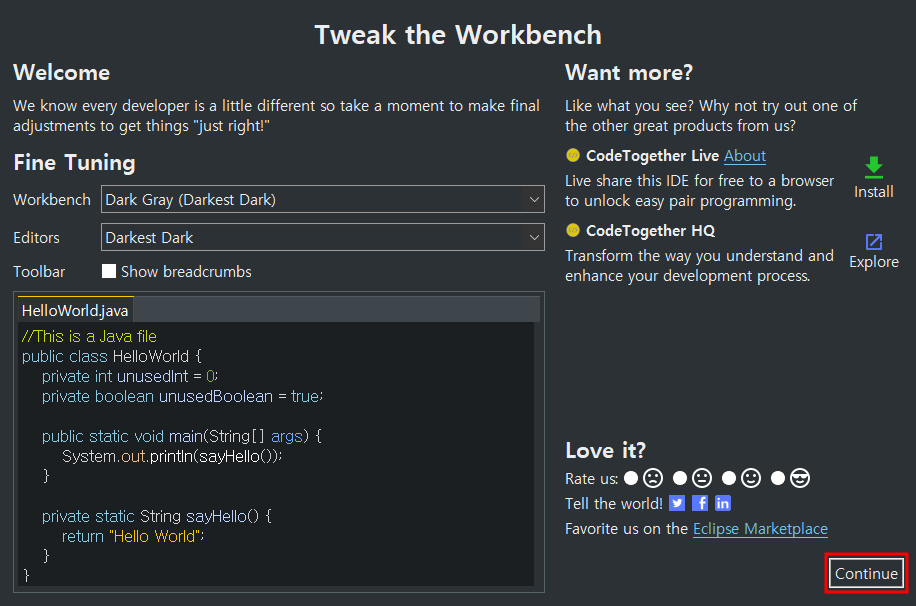Click the Tweak the Workbench heading
This screenshot has height=606, width=916.
coord(458,34)
